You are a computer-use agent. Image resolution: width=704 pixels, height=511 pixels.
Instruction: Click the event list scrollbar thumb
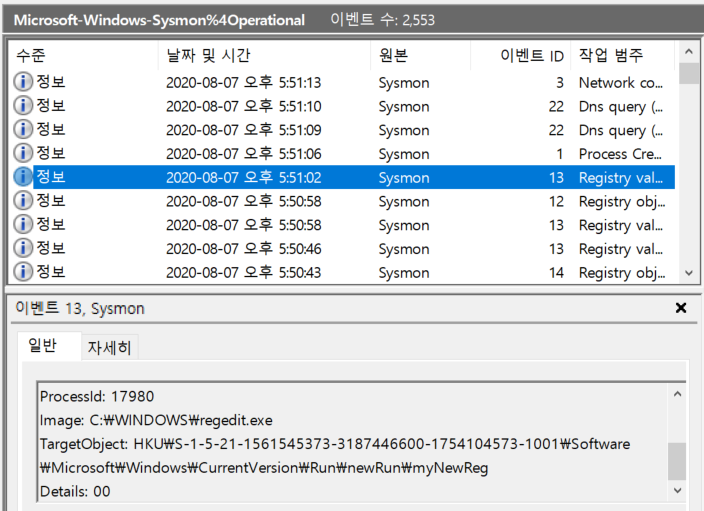coord(689,73)
